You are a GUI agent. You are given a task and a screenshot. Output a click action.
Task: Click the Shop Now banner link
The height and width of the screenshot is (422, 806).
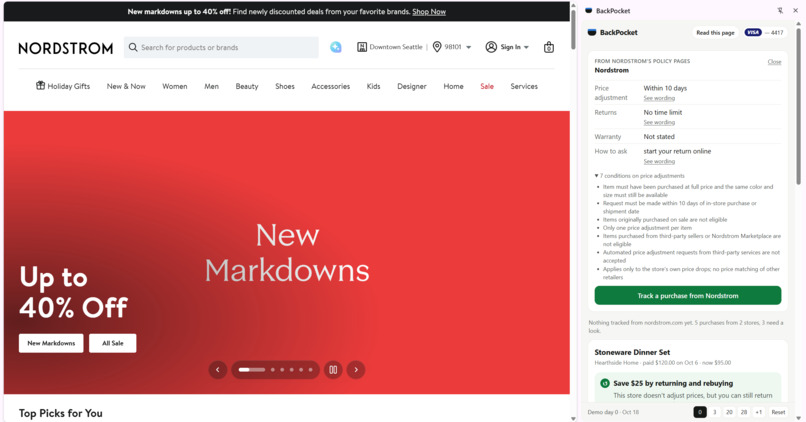pos(429,12)
